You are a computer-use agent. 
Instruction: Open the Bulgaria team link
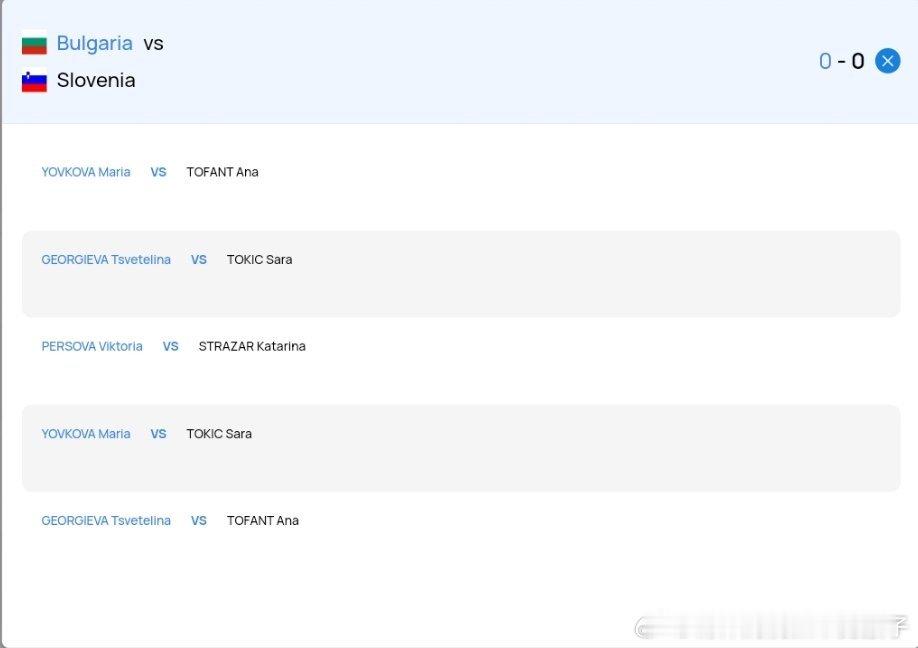pos(95,43)
